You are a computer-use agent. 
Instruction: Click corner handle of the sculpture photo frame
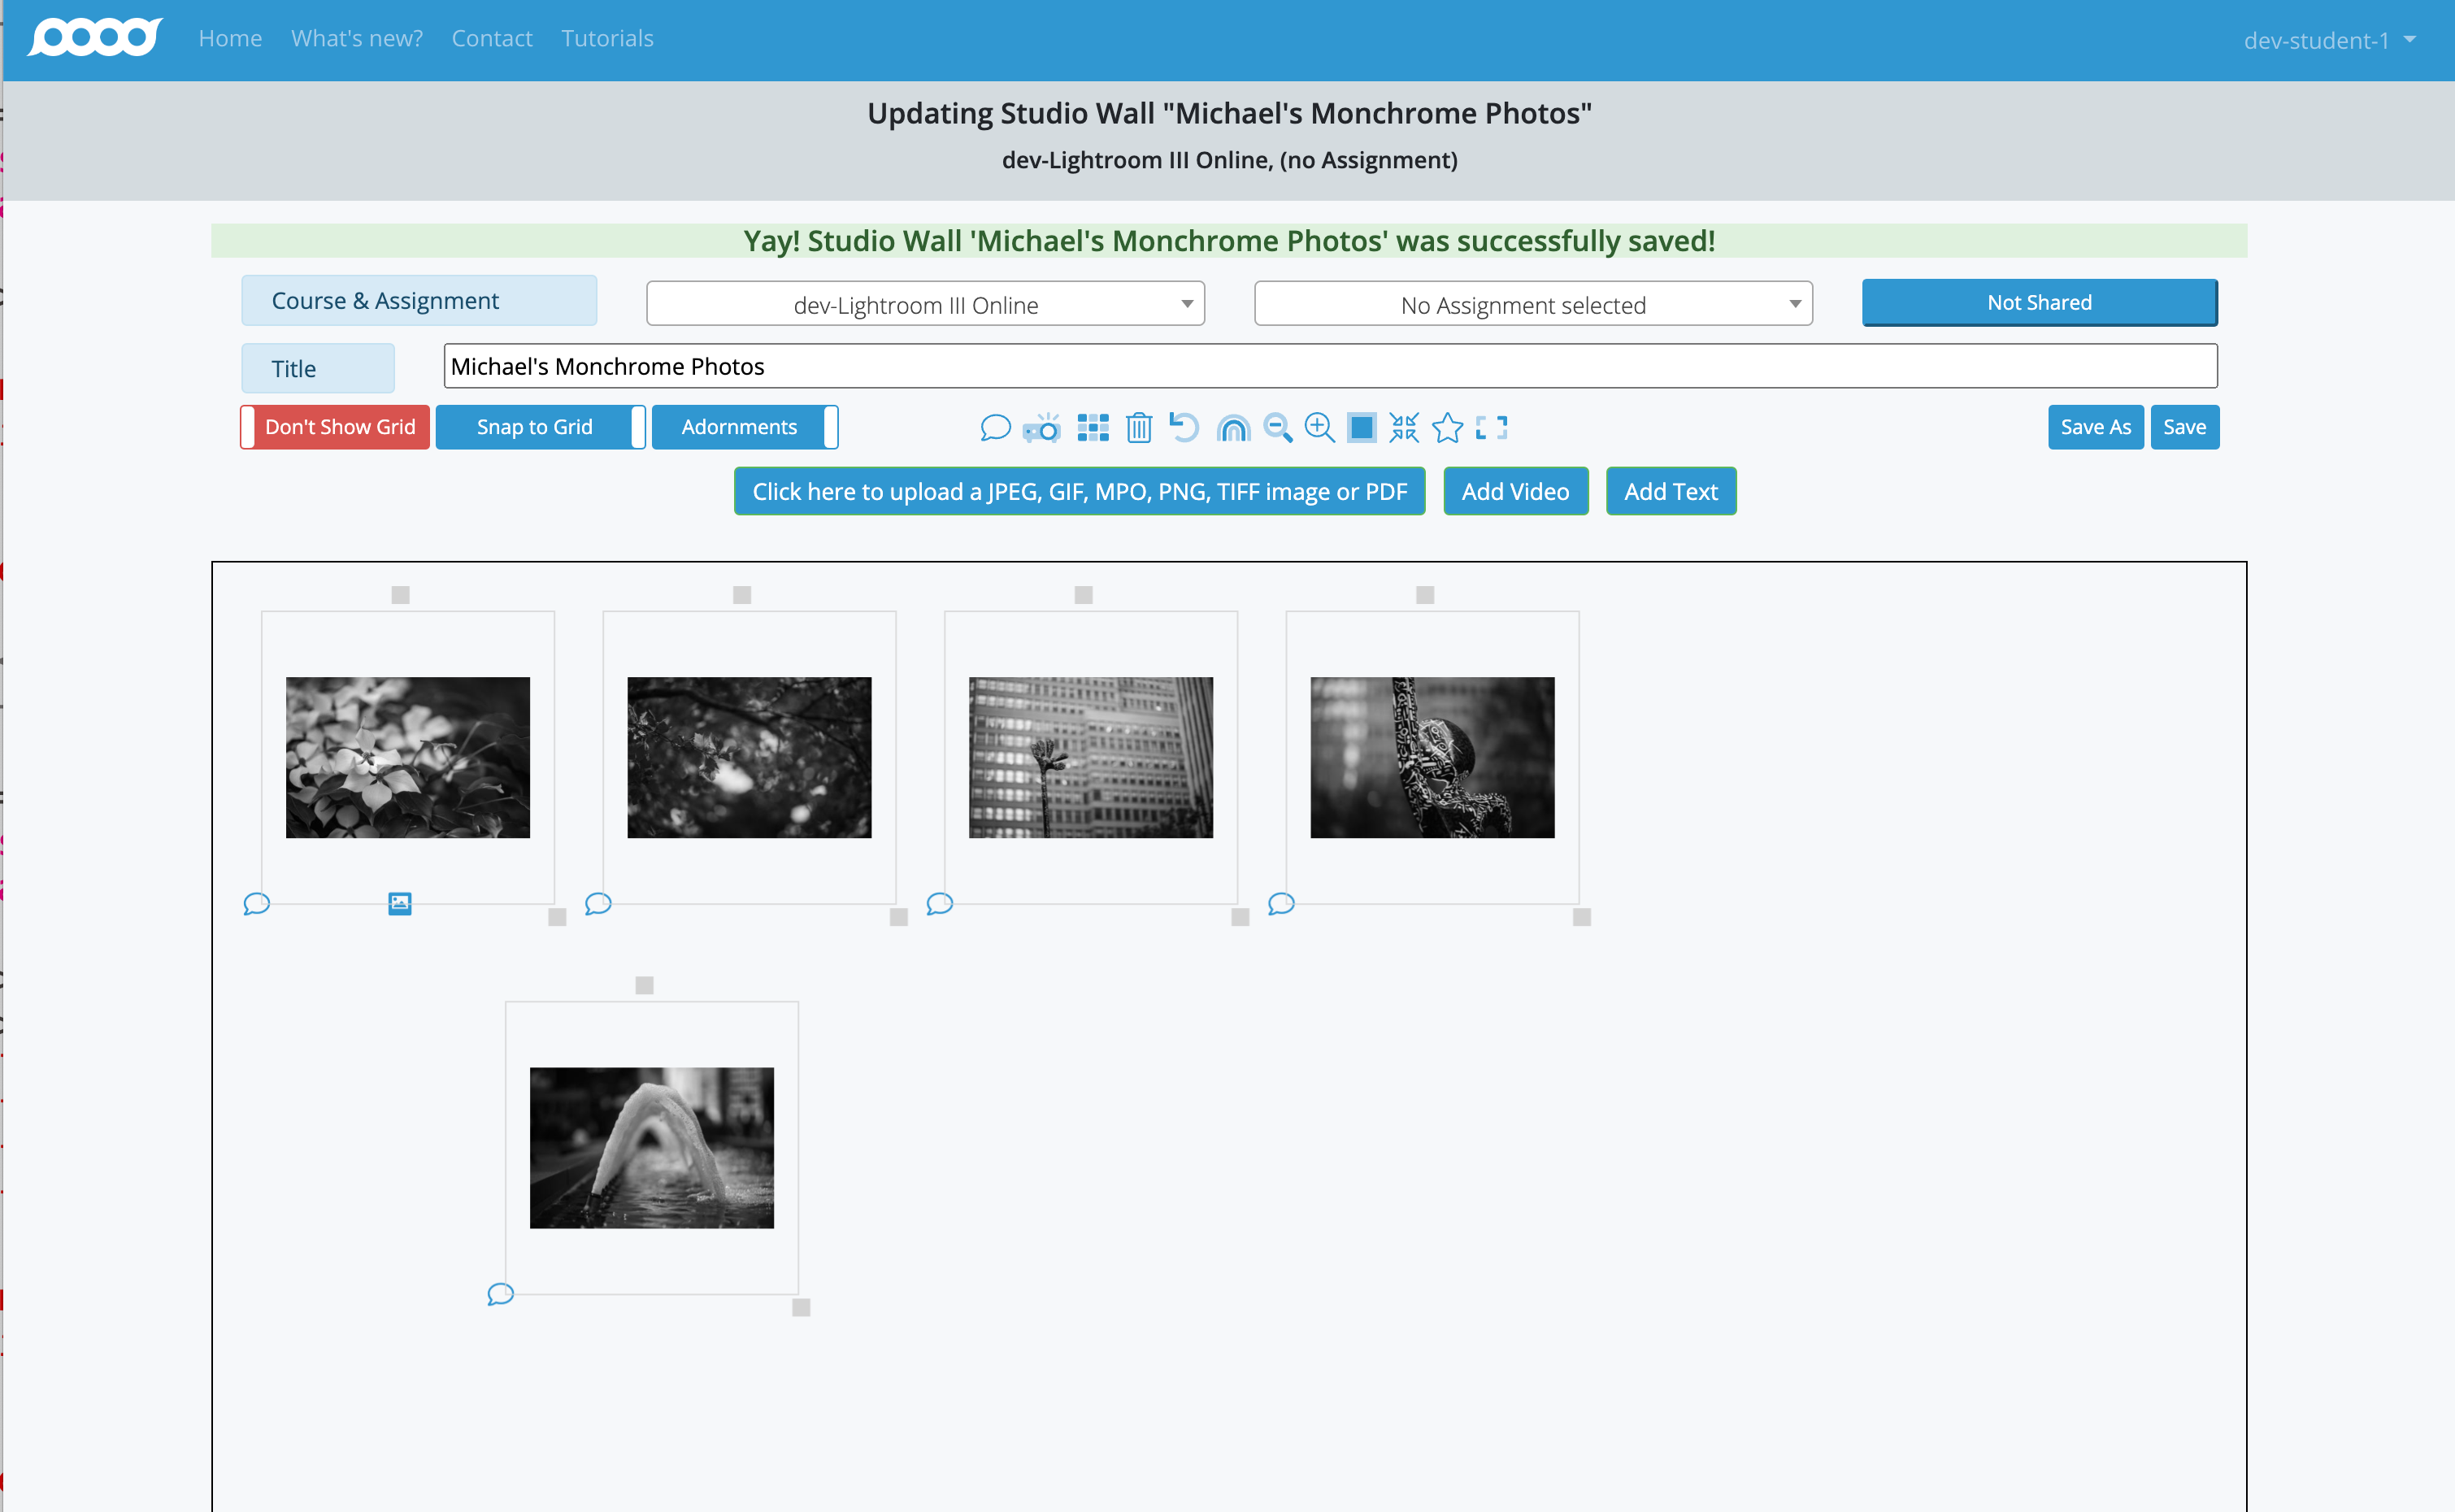(1582, 917)
